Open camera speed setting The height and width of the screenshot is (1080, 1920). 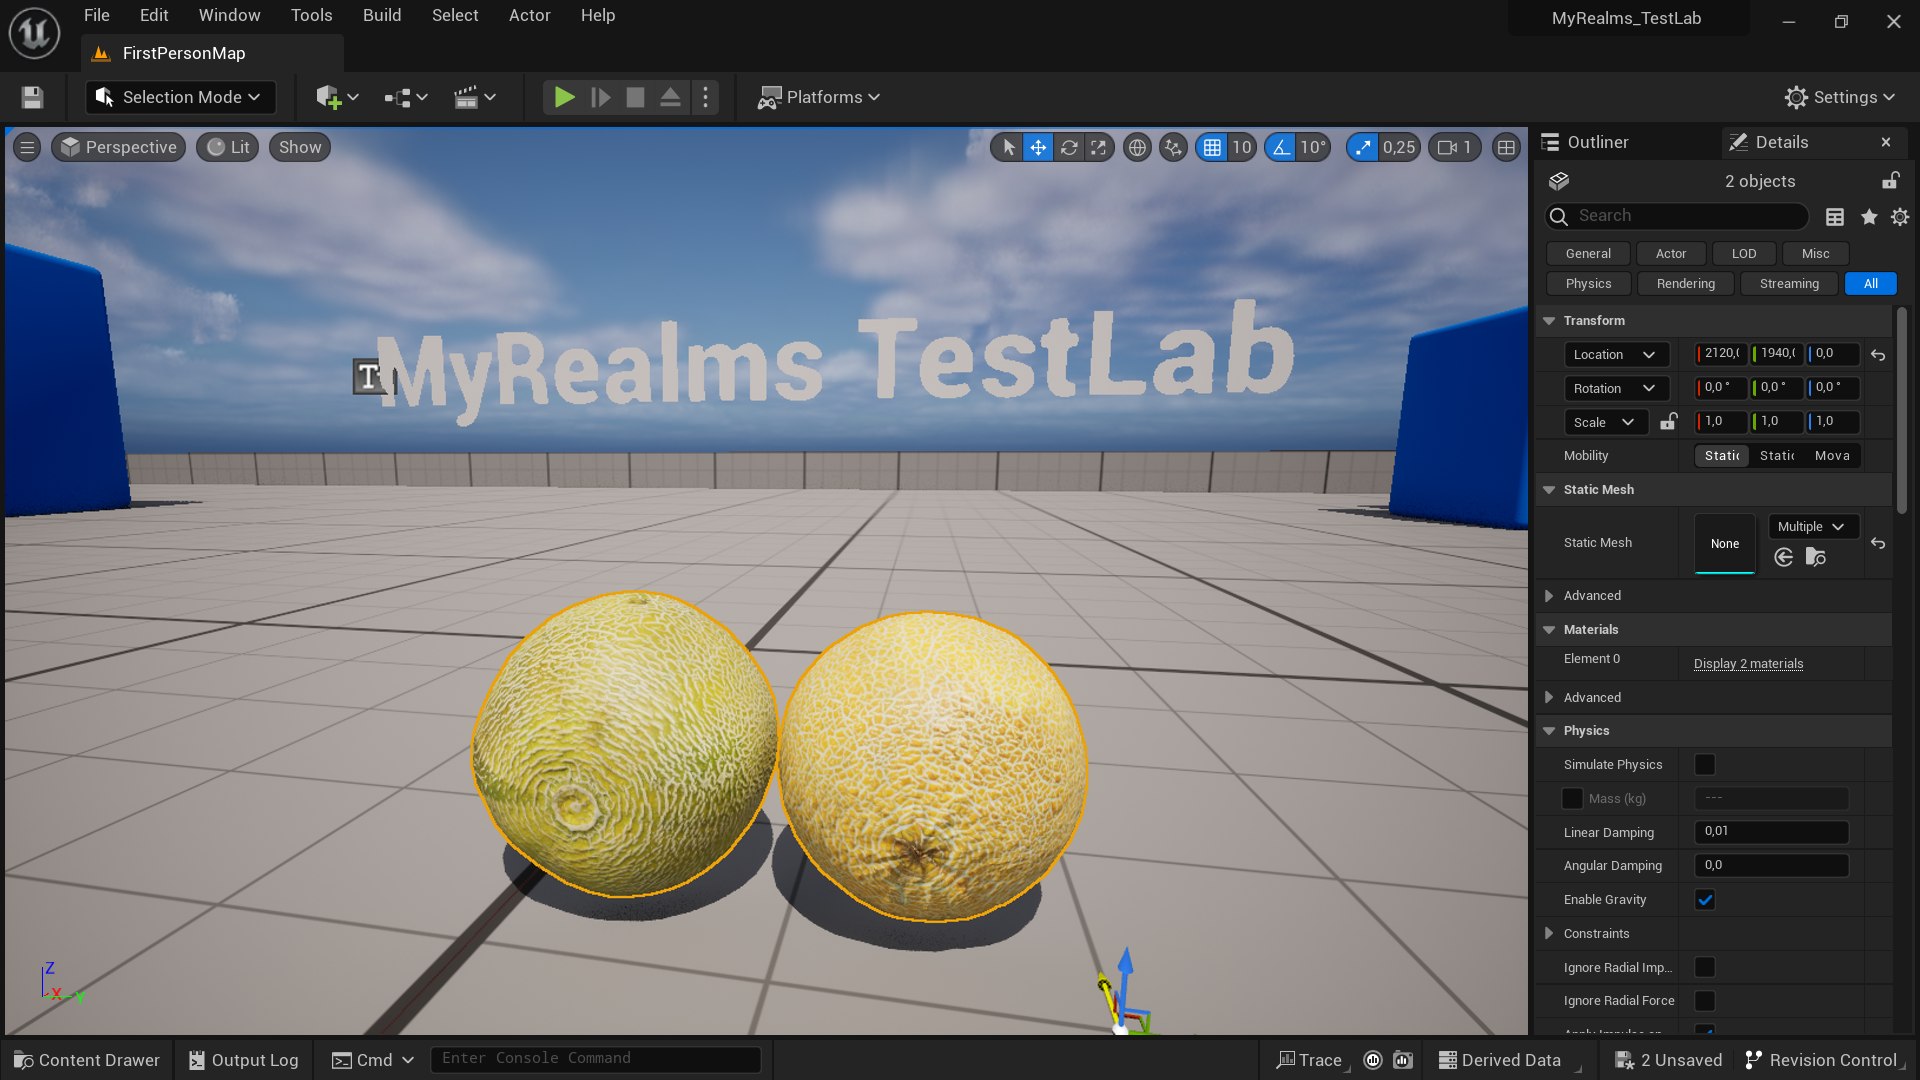[x=1454, y=147]
